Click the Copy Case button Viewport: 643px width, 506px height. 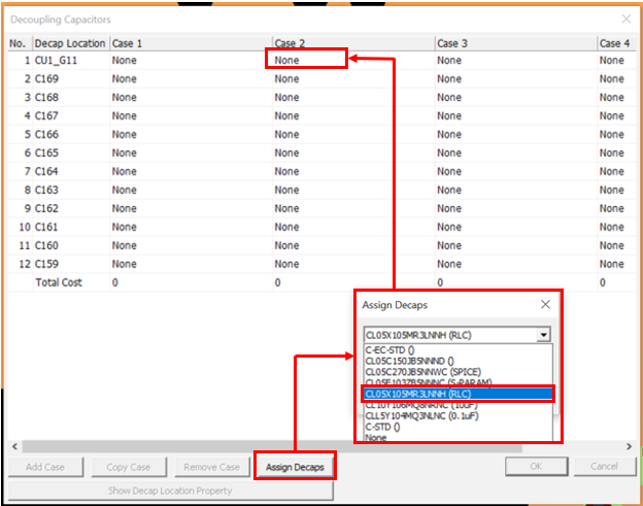tap(128, 467)
